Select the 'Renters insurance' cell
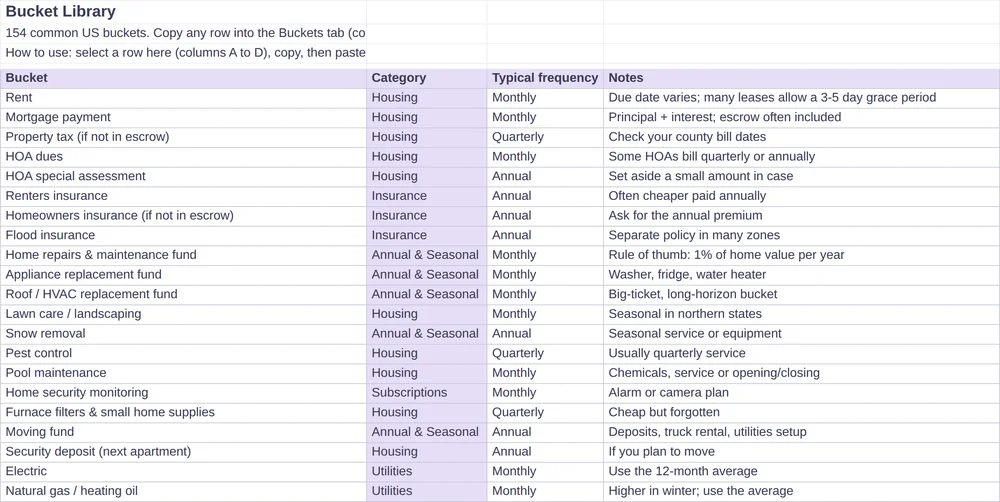 point(183,196)
